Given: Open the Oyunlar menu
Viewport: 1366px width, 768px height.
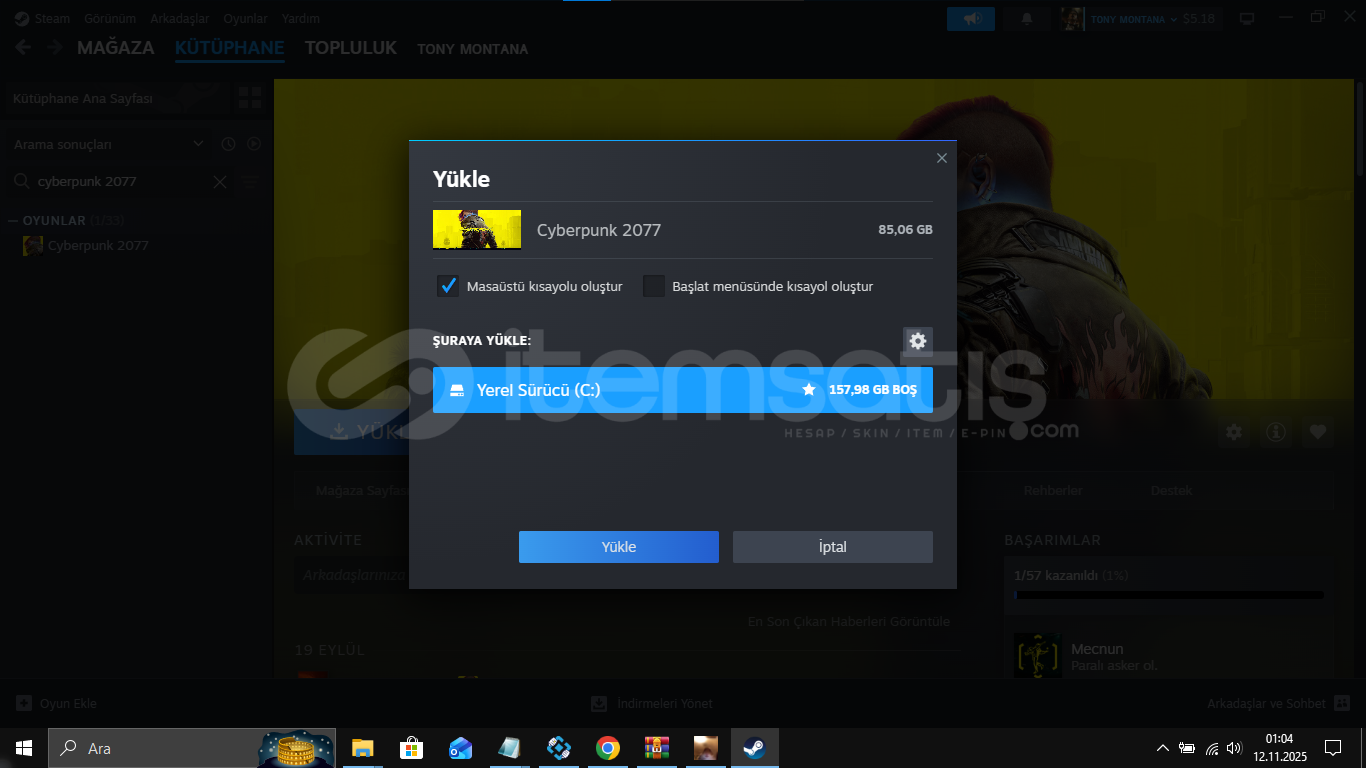Looking at the screenshot, I should coord(245,18).
